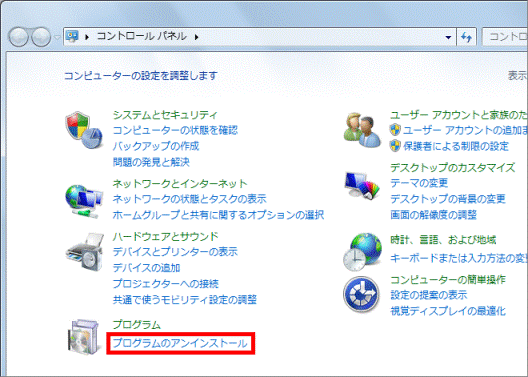Open 時計、言語、および地域 category
The height and width of the screenshot is (377, 528).
(x=443, y=240)
